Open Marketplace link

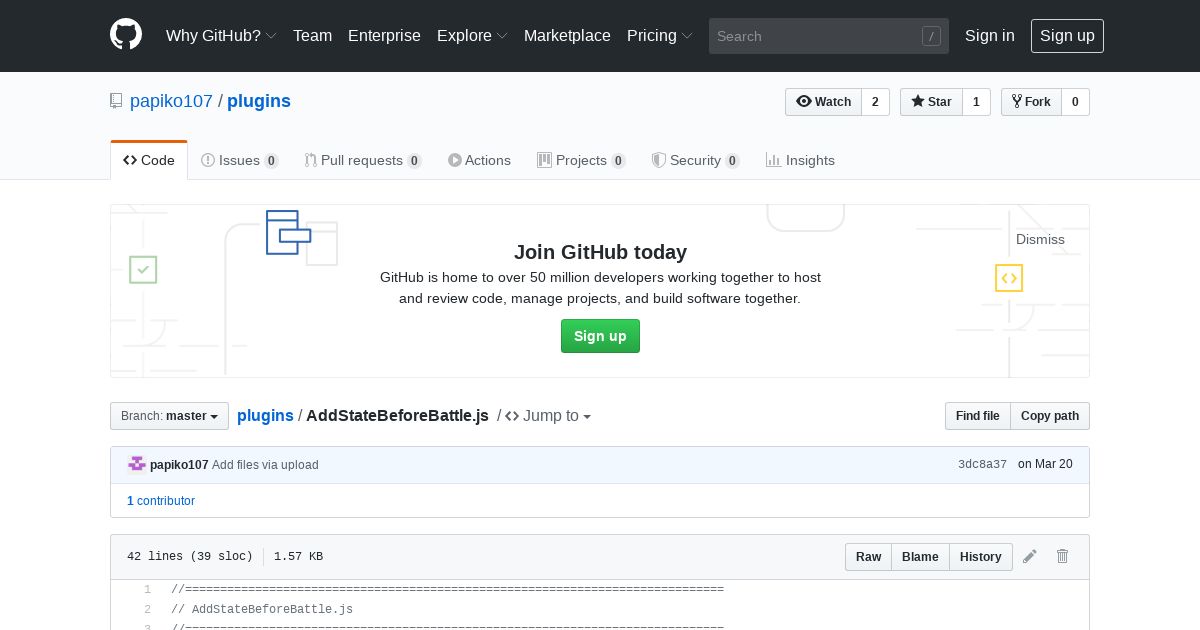(x=567, y=35)
